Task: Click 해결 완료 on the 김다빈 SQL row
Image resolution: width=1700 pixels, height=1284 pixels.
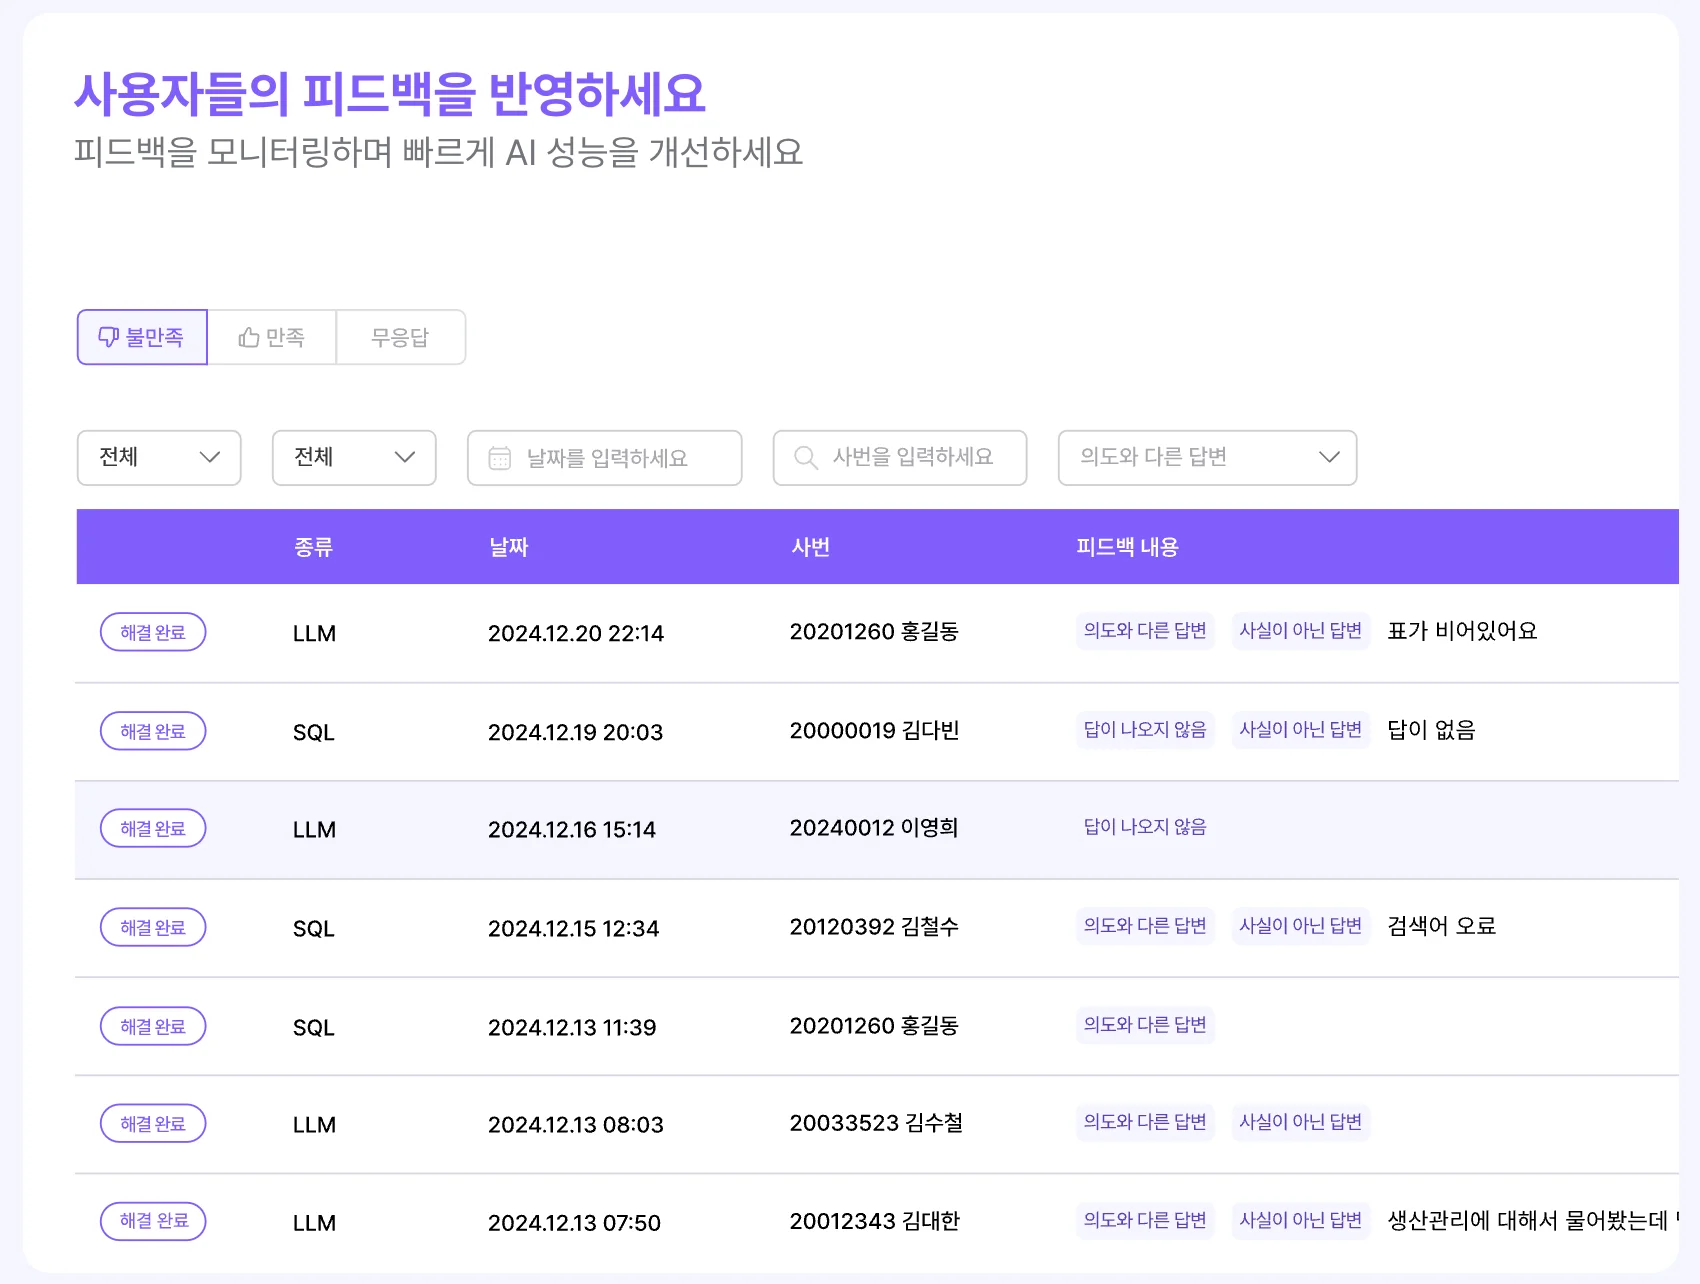Action: 152,731
